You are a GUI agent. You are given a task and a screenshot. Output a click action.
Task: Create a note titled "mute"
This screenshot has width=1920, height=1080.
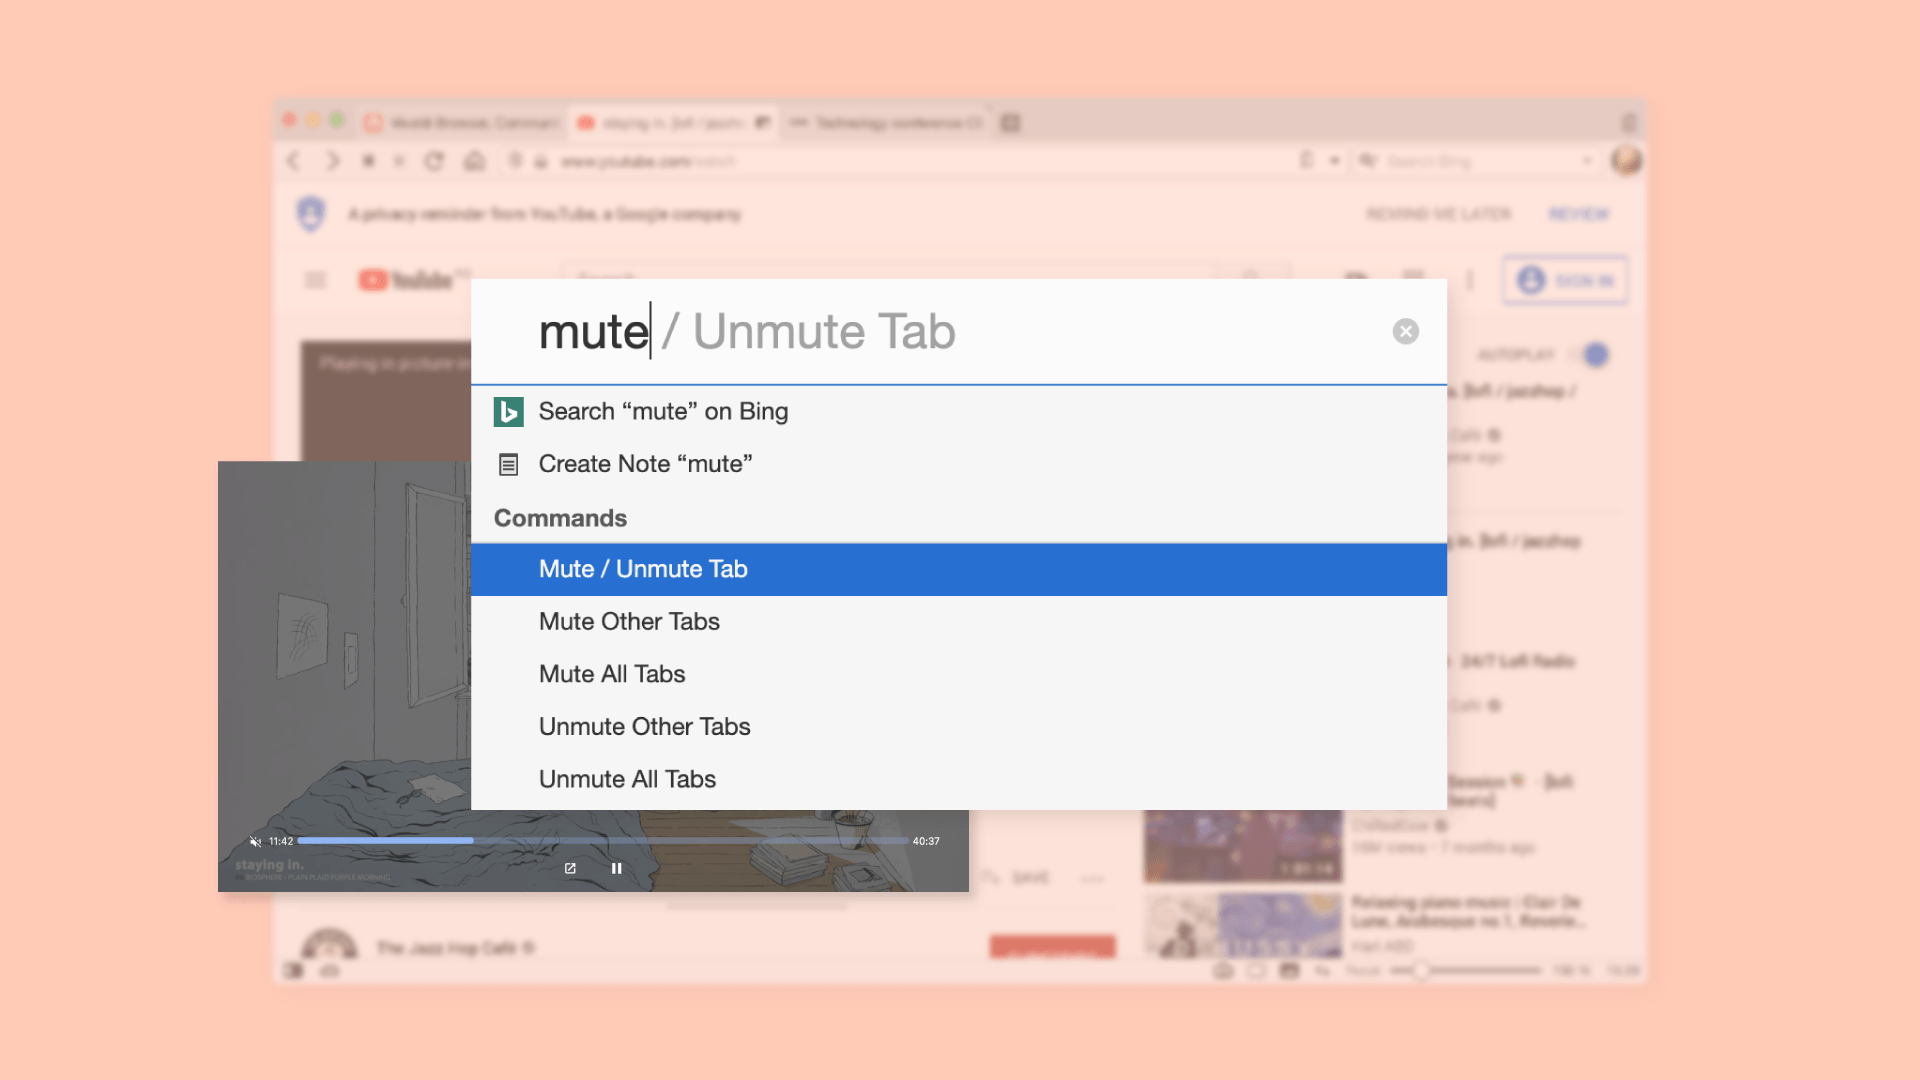pos(645,465)
